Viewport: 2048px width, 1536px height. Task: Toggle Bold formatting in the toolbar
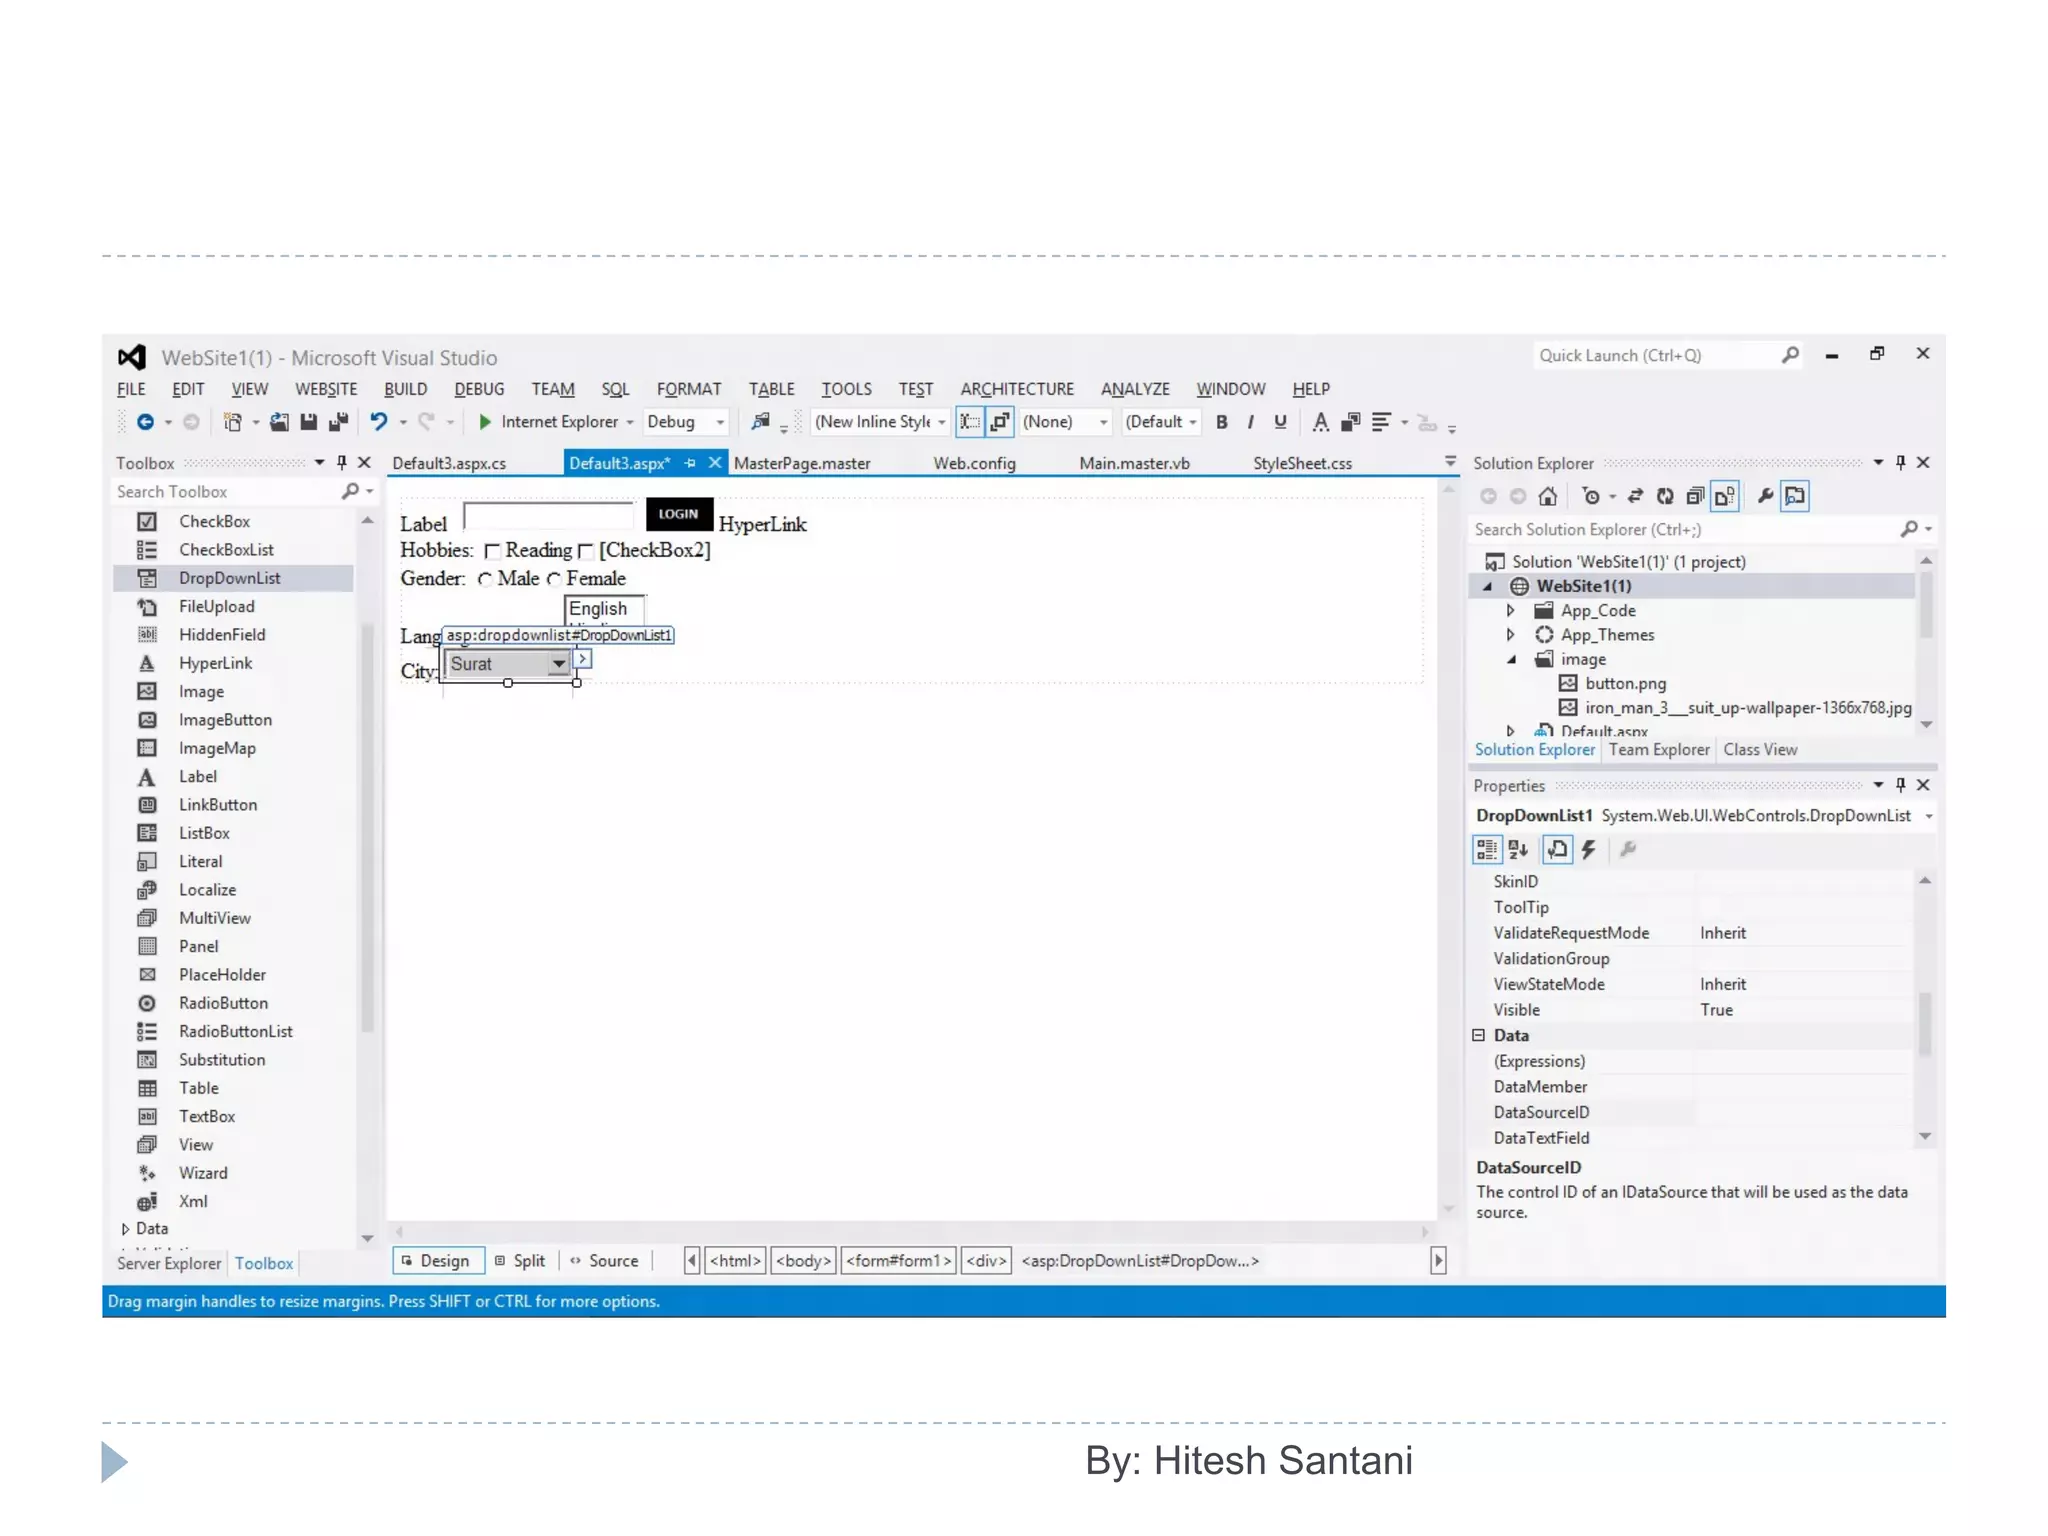pos(1221,422)
